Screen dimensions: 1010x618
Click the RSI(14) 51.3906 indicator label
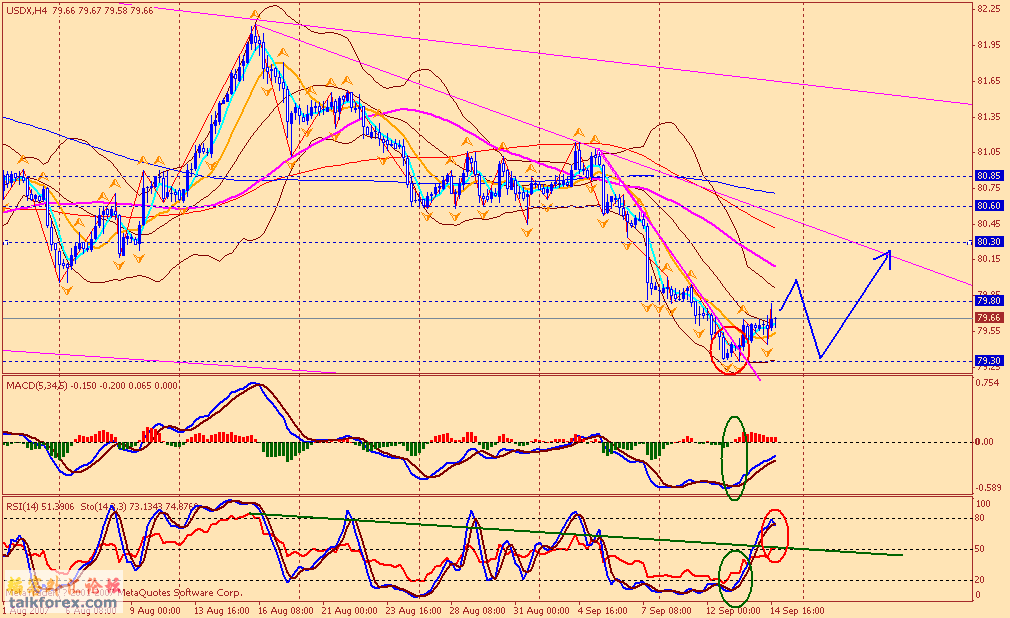pos(40,507)
